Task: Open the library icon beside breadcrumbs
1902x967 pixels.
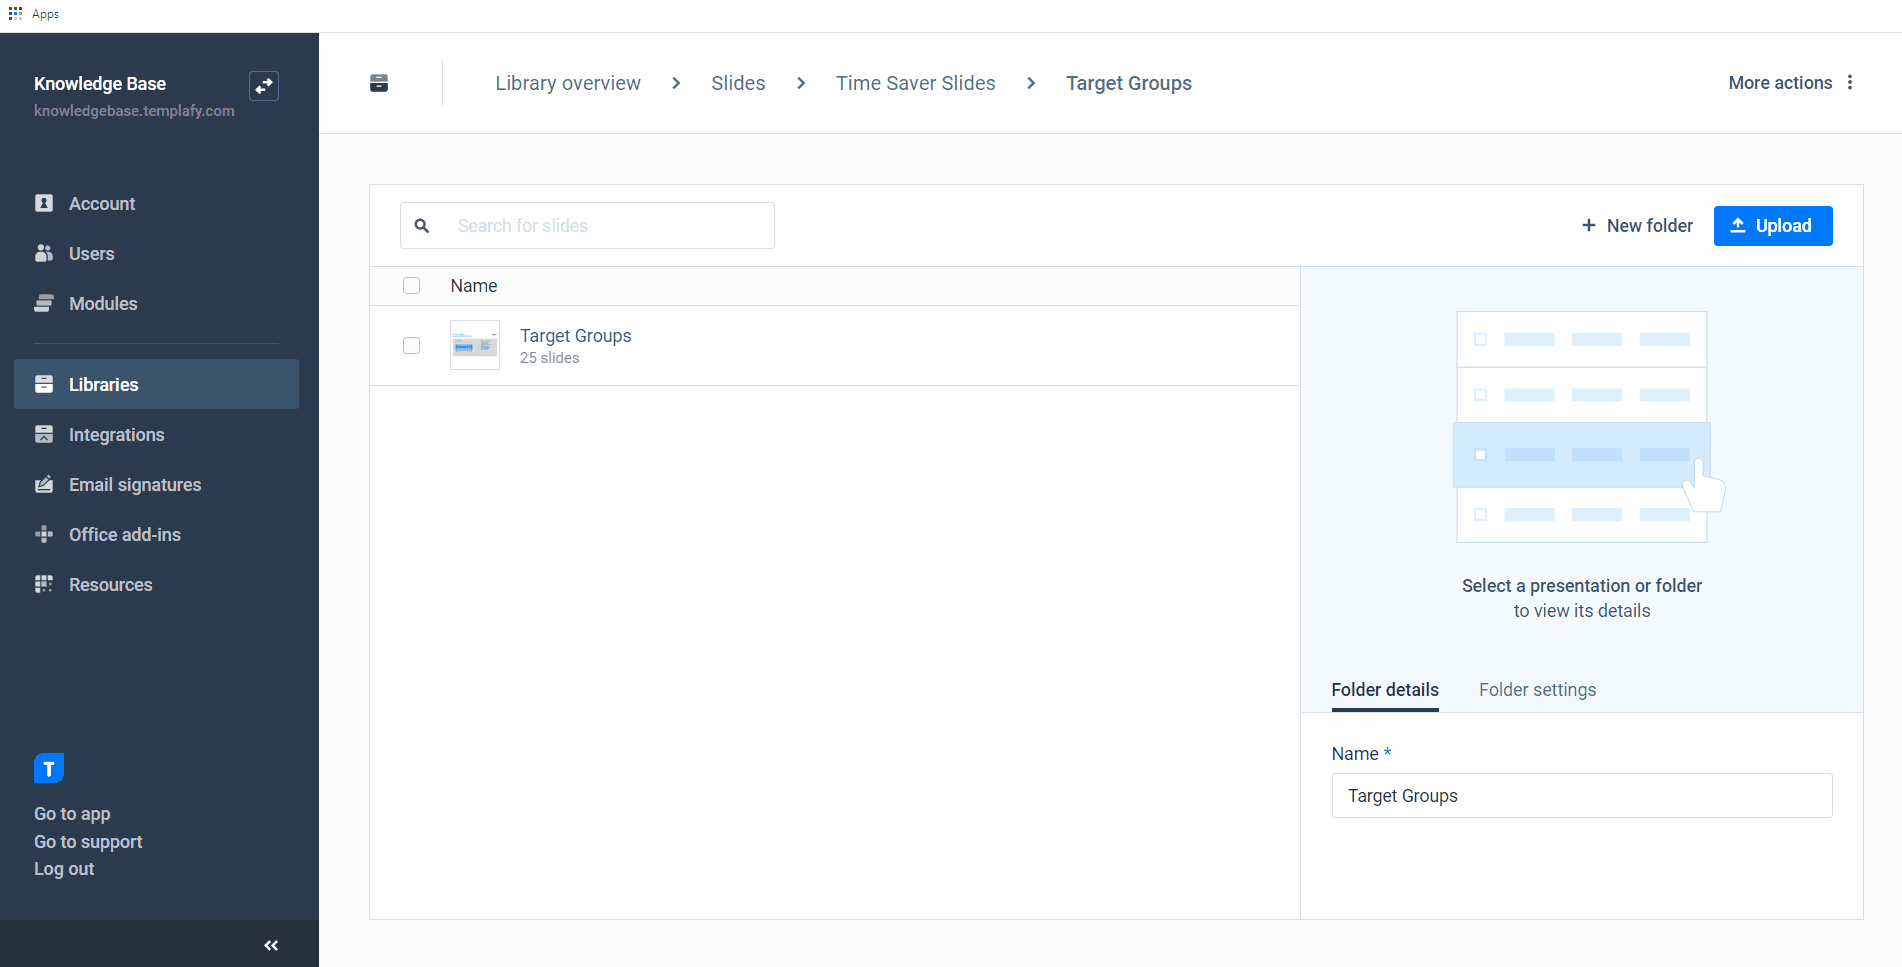Action: [x=379, y=83]
